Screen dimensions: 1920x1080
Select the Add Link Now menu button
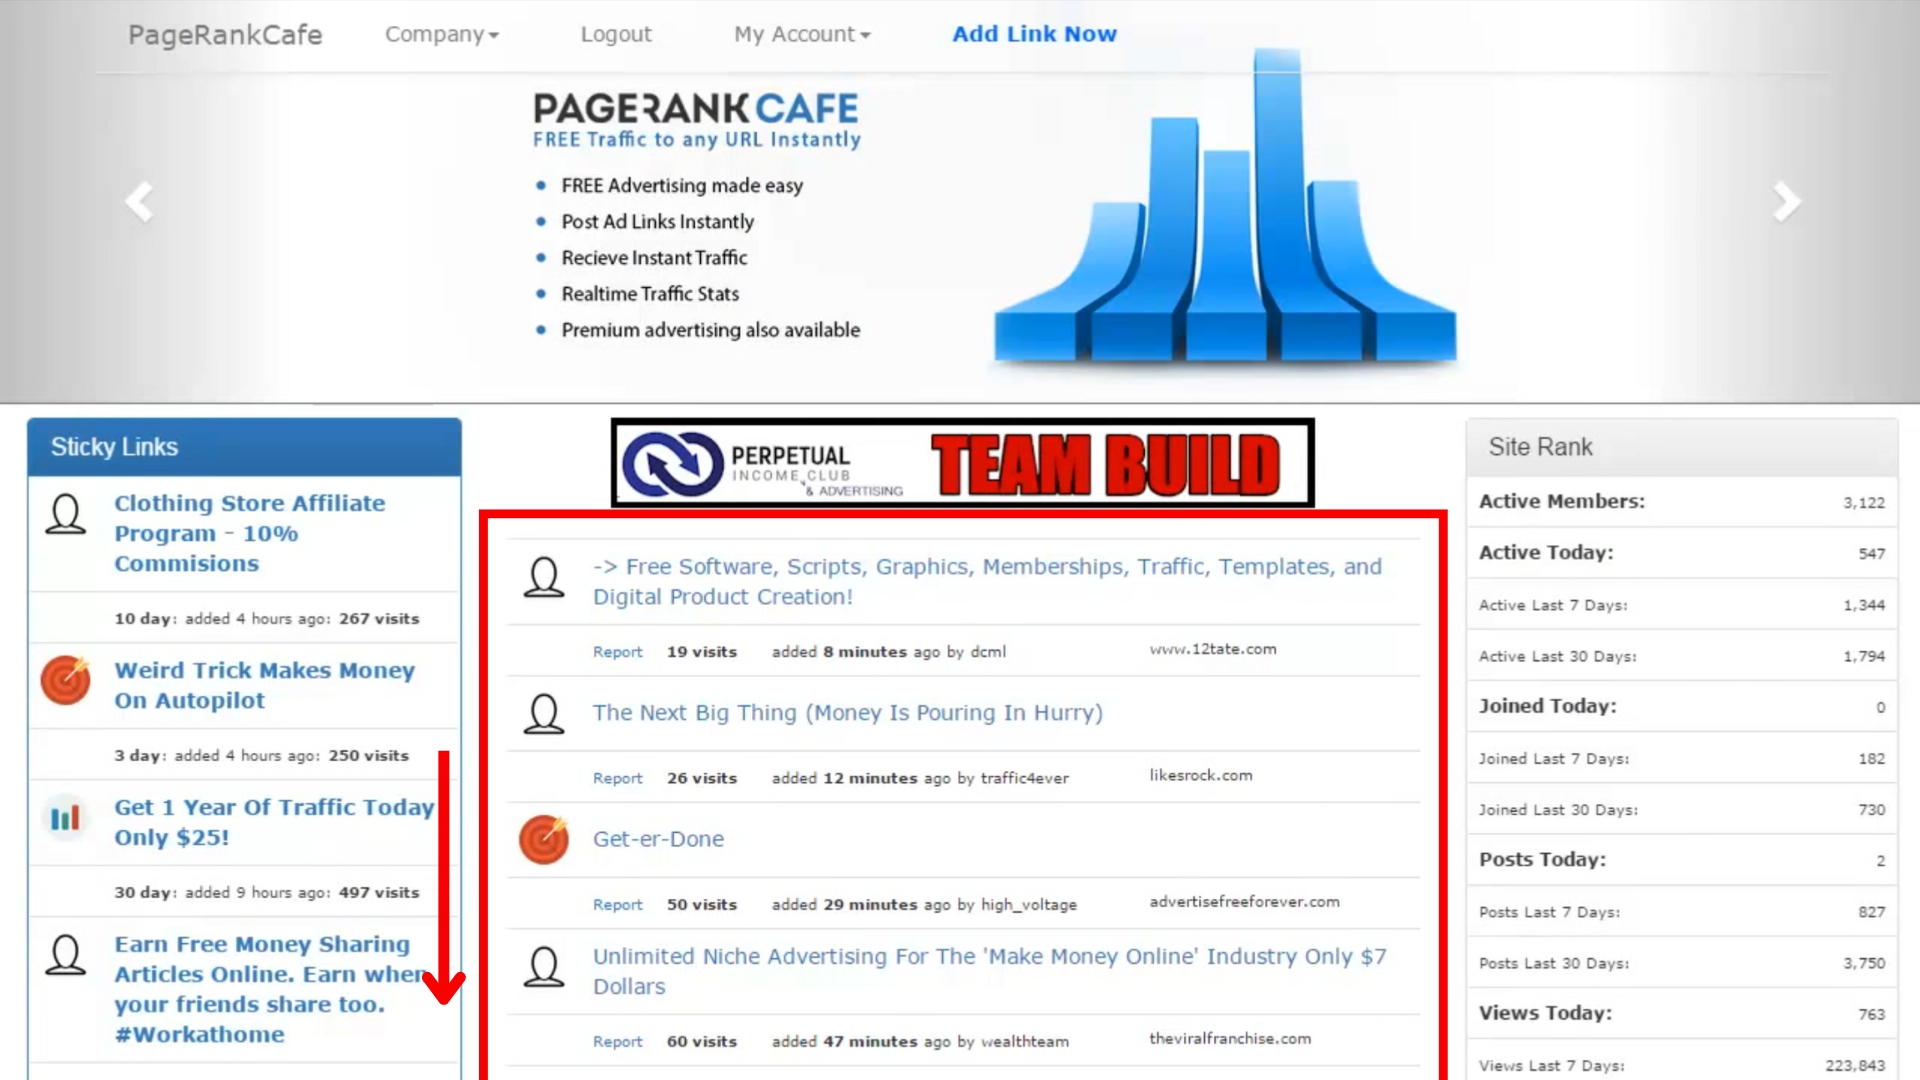coord(1035,34)
